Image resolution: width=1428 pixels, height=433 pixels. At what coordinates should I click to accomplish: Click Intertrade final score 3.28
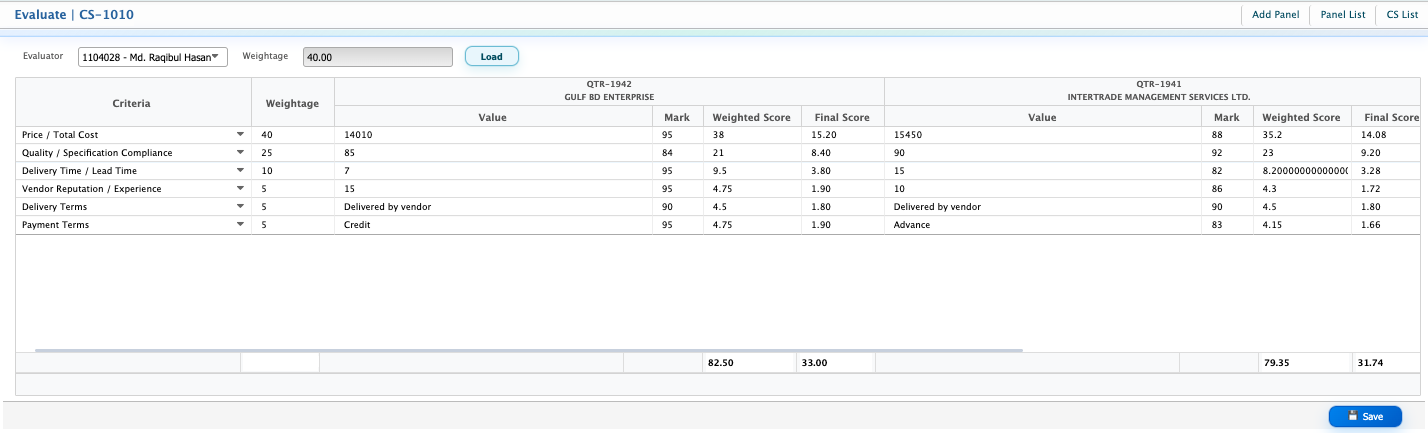1385,170
